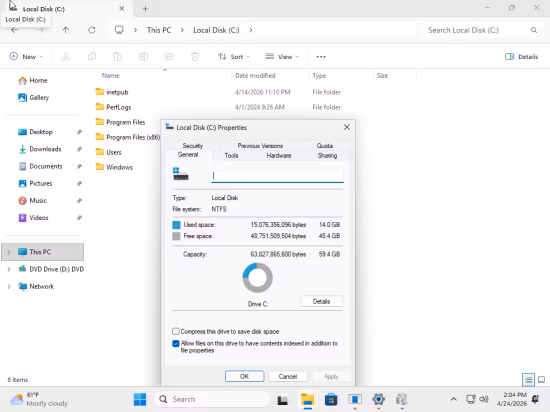Close the Properties dialog
Viewport: 550px width, 412px height.
click(x=347, y=127)
